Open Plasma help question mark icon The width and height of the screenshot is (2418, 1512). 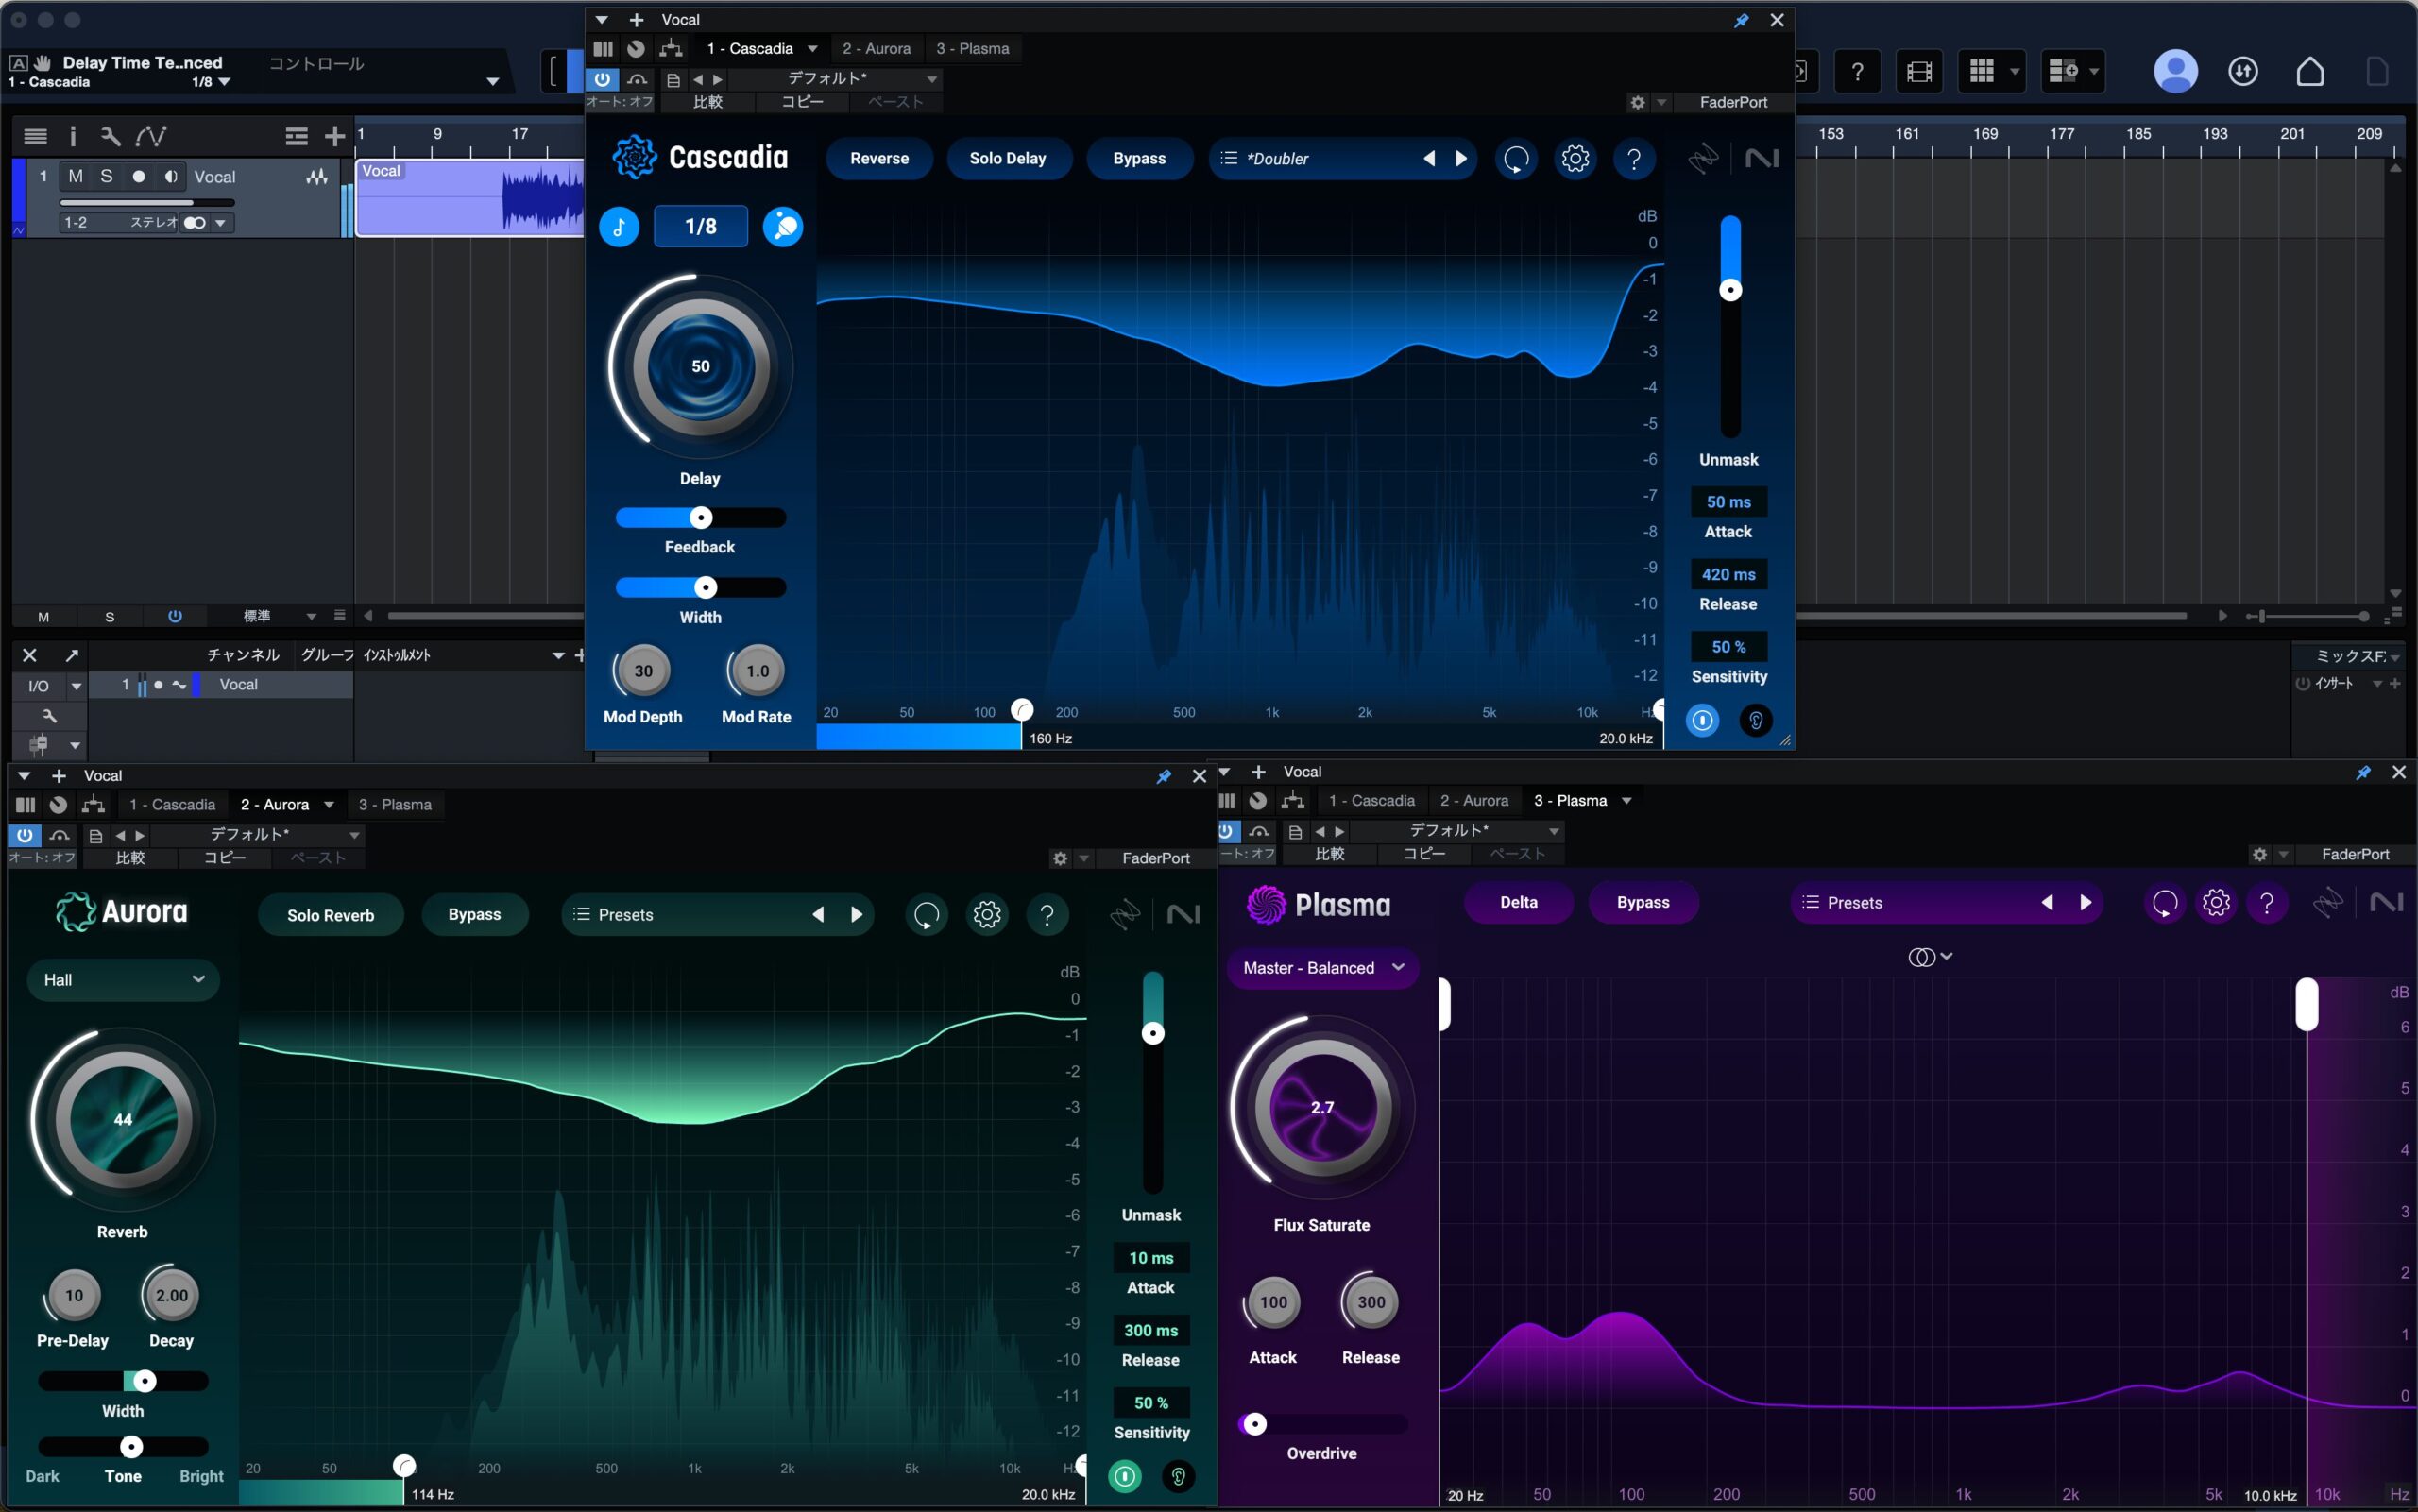tap(2267, 903)
